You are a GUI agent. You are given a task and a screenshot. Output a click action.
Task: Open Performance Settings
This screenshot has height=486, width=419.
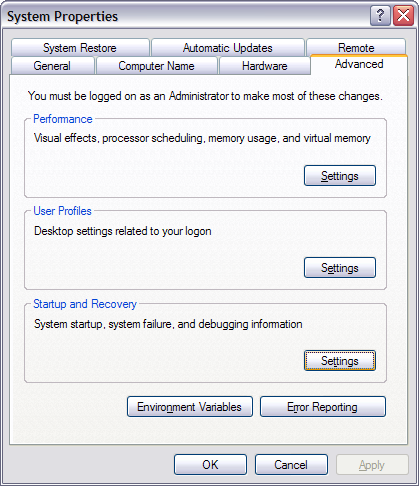(x=340, y=176)
